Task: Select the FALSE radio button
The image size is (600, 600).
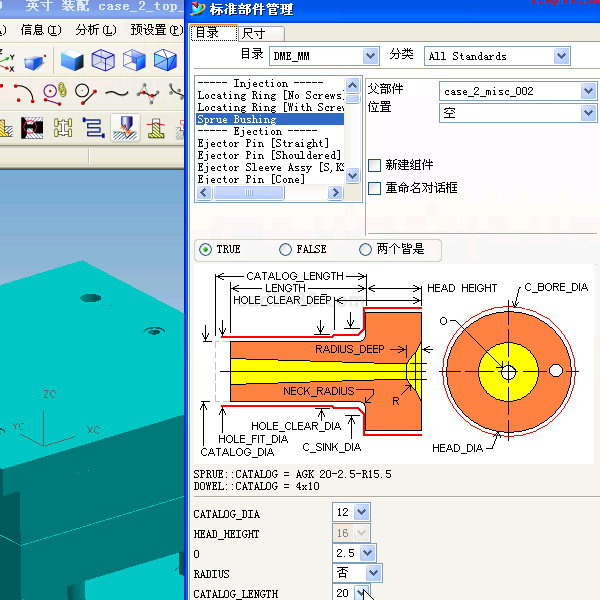Action: (x=286, y=249)
